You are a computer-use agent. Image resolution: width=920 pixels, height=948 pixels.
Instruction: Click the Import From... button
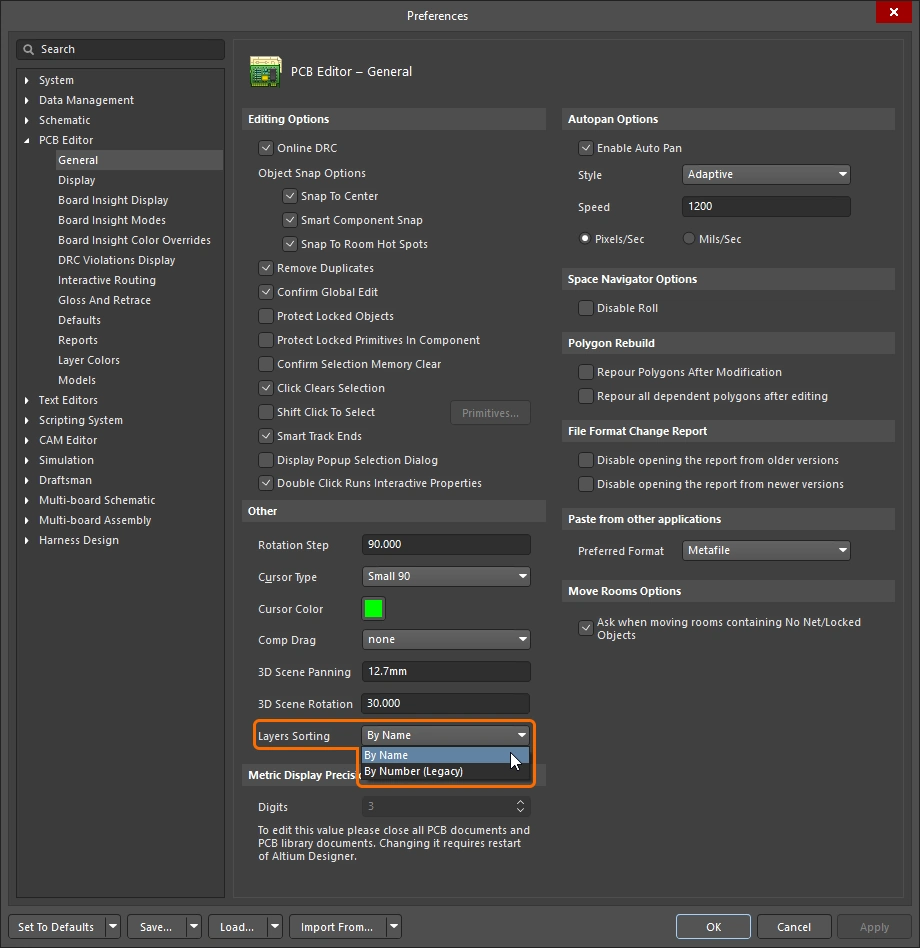coord(337,926)
